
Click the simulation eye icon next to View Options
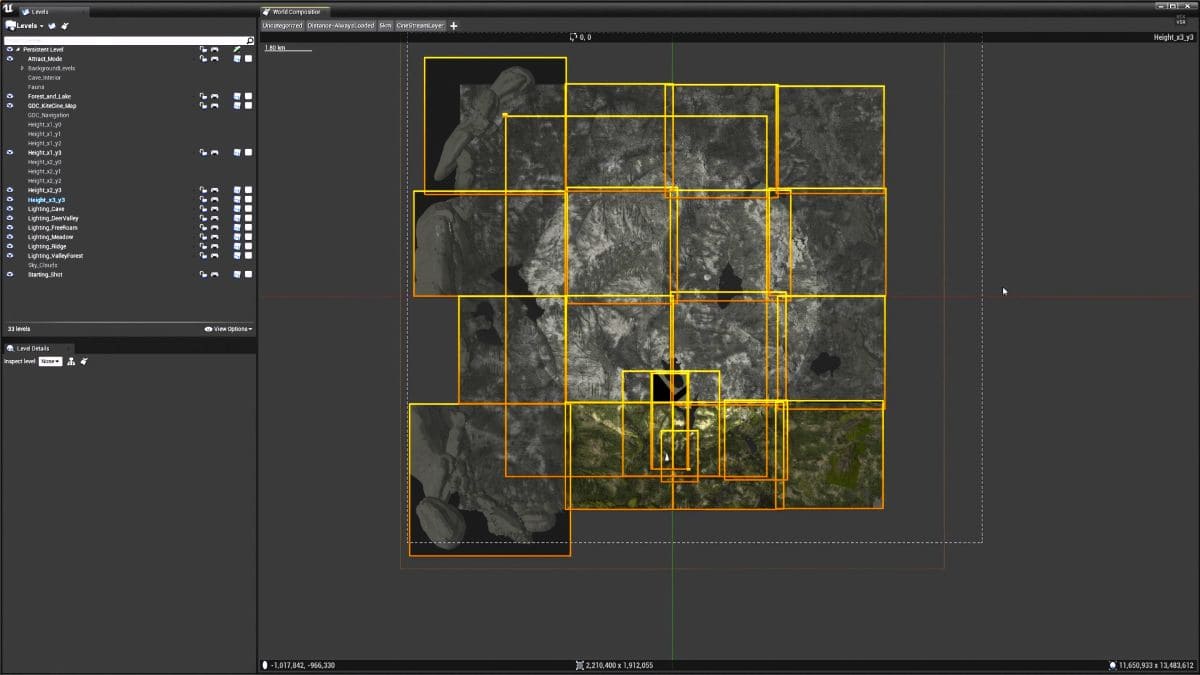(x=207, y=330)
